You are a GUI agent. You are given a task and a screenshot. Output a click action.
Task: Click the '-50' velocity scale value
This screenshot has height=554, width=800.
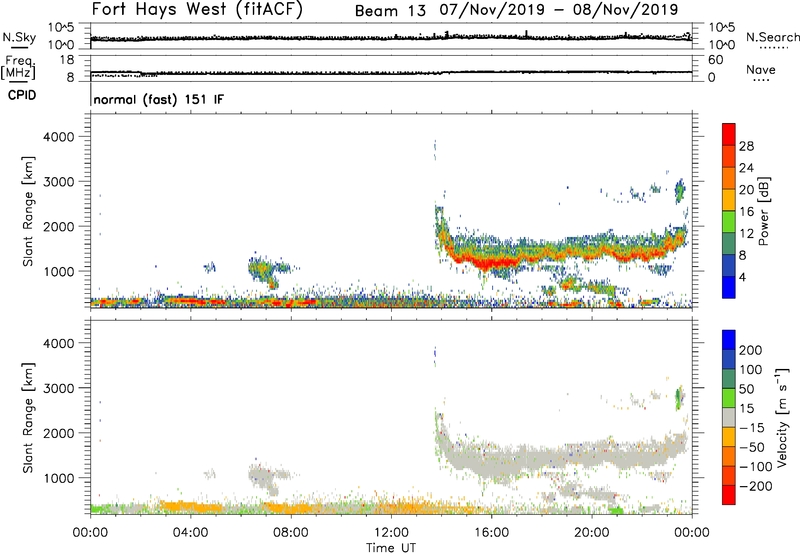752,447
